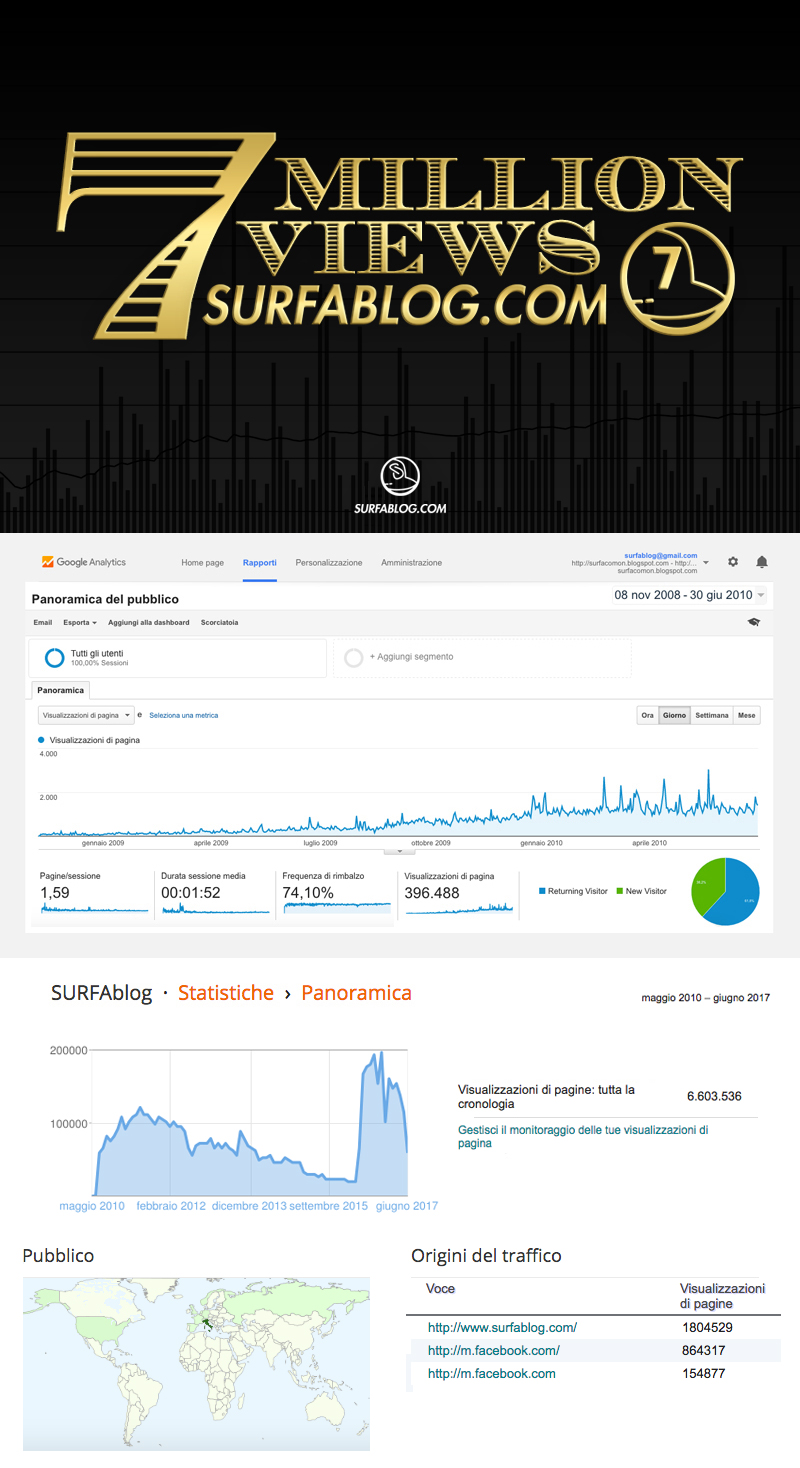This screenshot has width=800, height=1468.
Task: Click the Voce column header
Action: pyautogui.click(x=441, y=1289)
